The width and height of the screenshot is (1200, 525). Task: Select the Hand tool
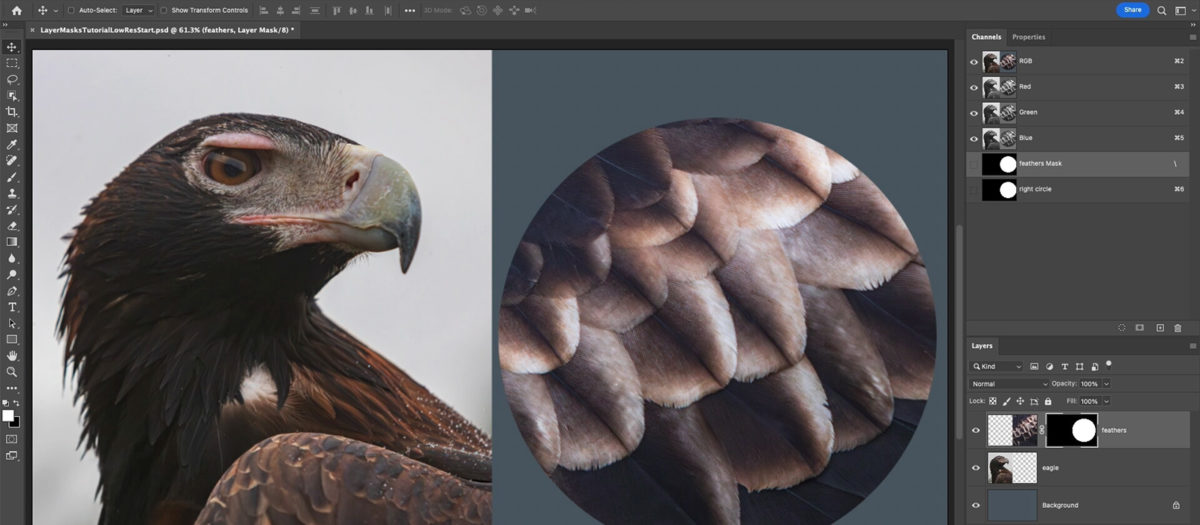[x=12, y=355]
